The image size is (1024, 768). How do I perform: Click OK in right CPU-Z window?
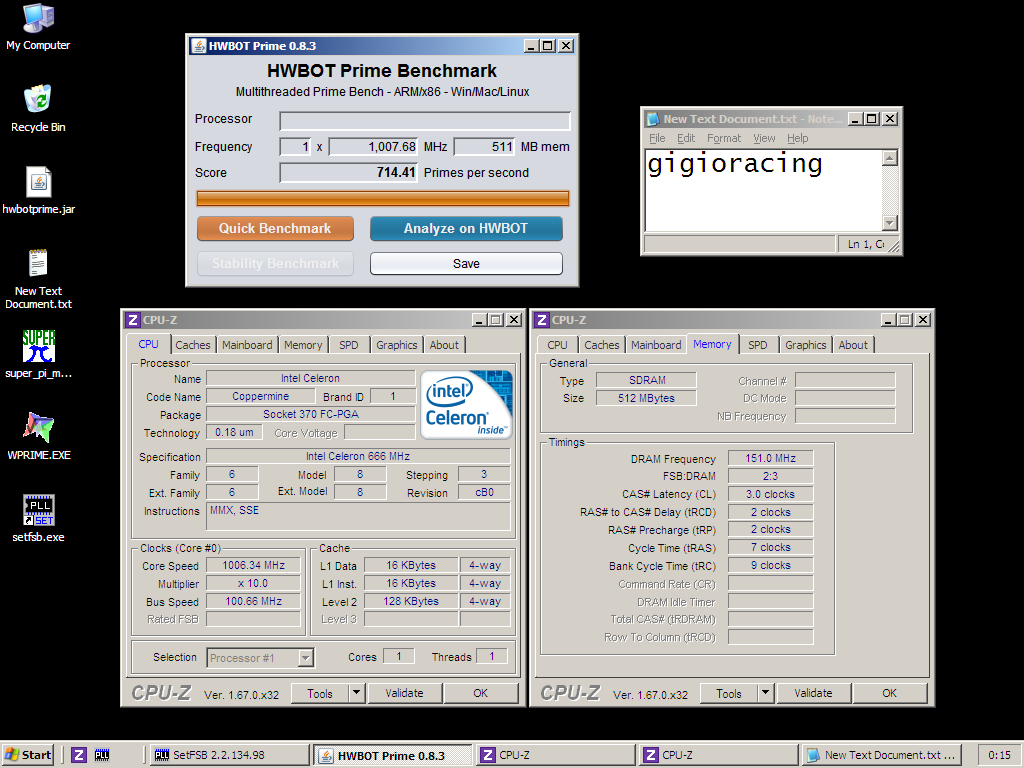click(x=889, y=694)
